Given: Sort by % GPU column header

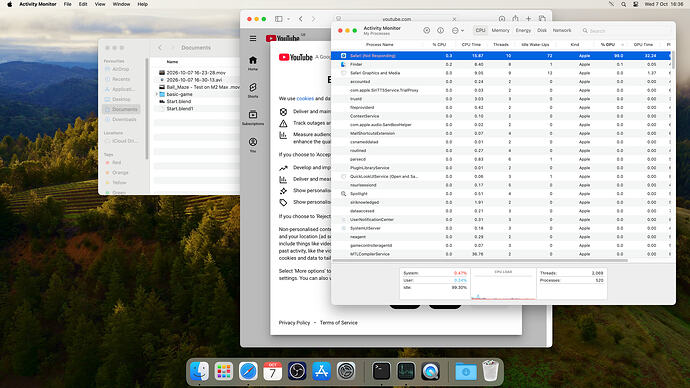Looking at the screenshot, I should click(609, 44).
